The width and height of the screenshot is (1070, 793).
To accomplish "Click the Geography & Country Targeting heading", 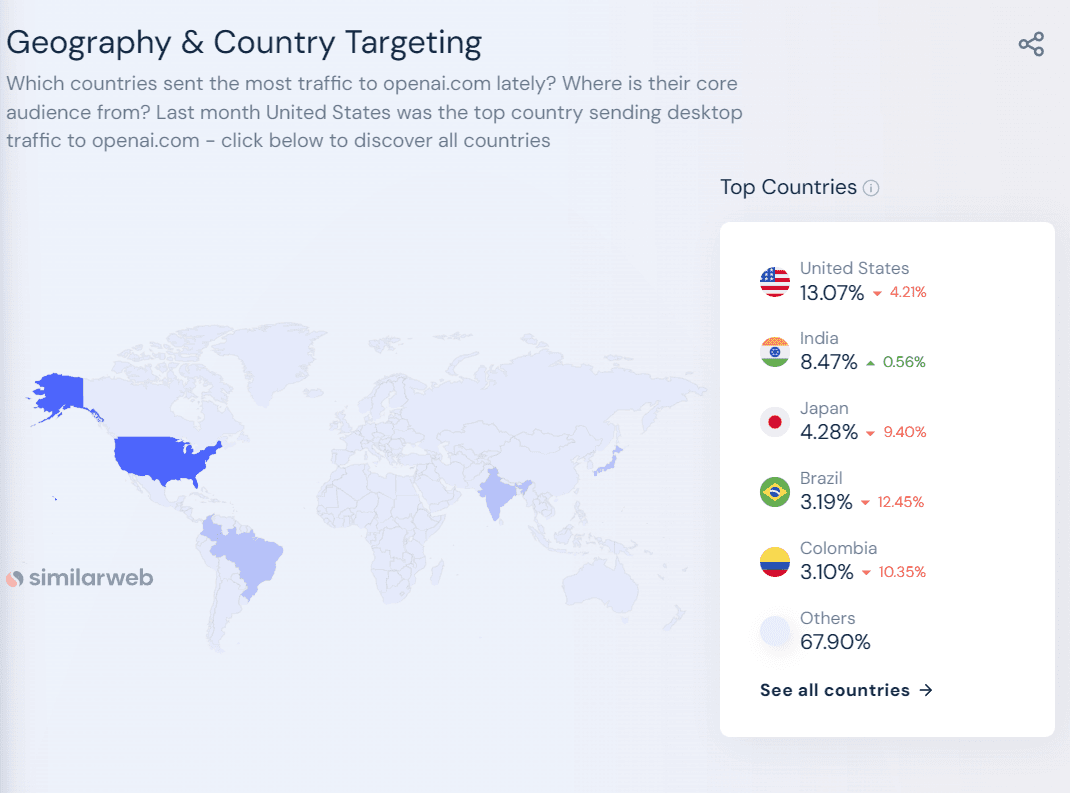I will (x=244, y=43).
